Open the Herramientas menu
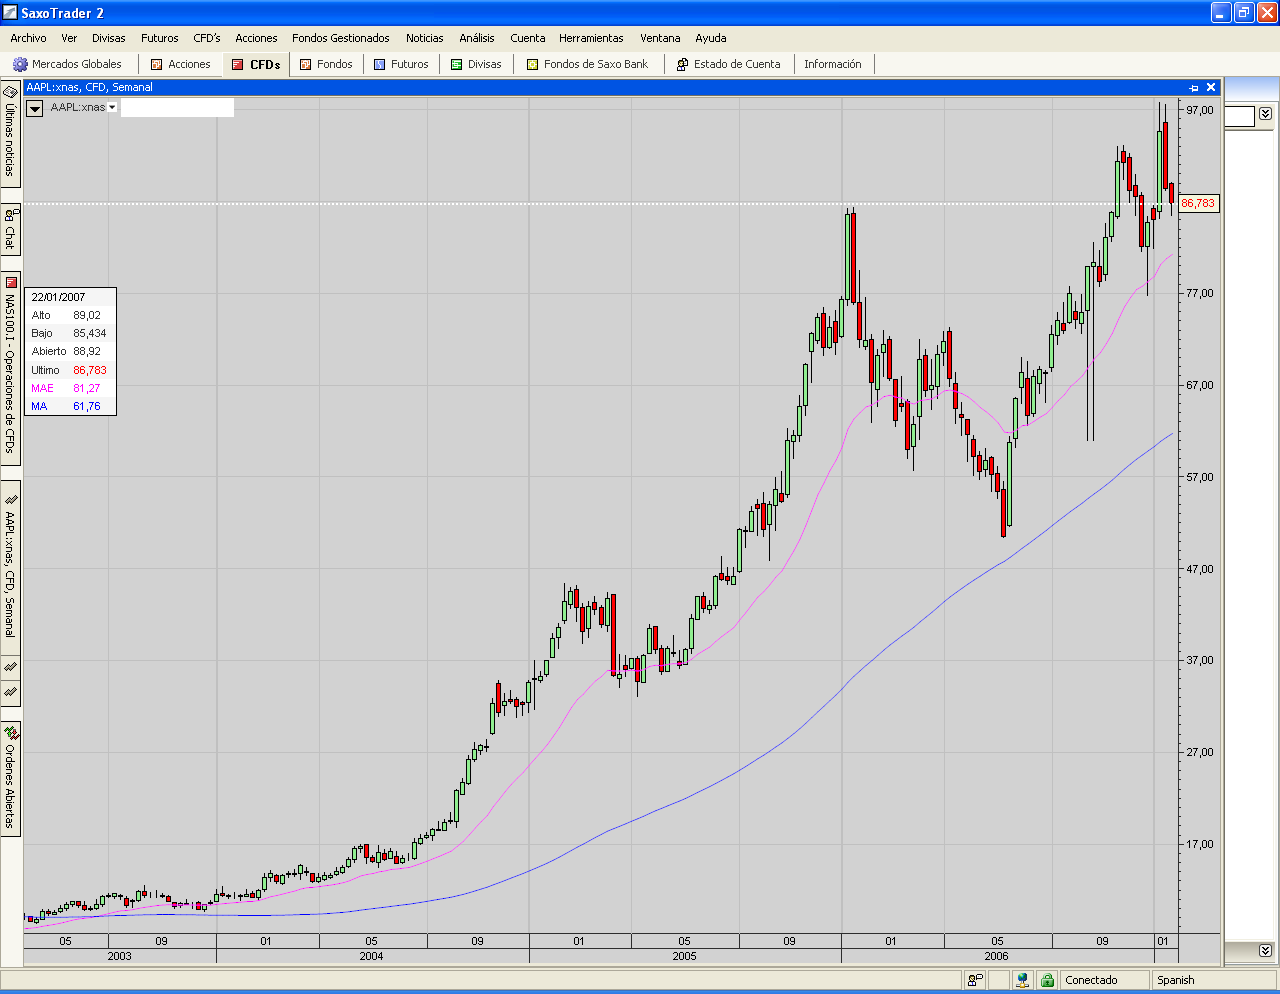 [591, 38]
